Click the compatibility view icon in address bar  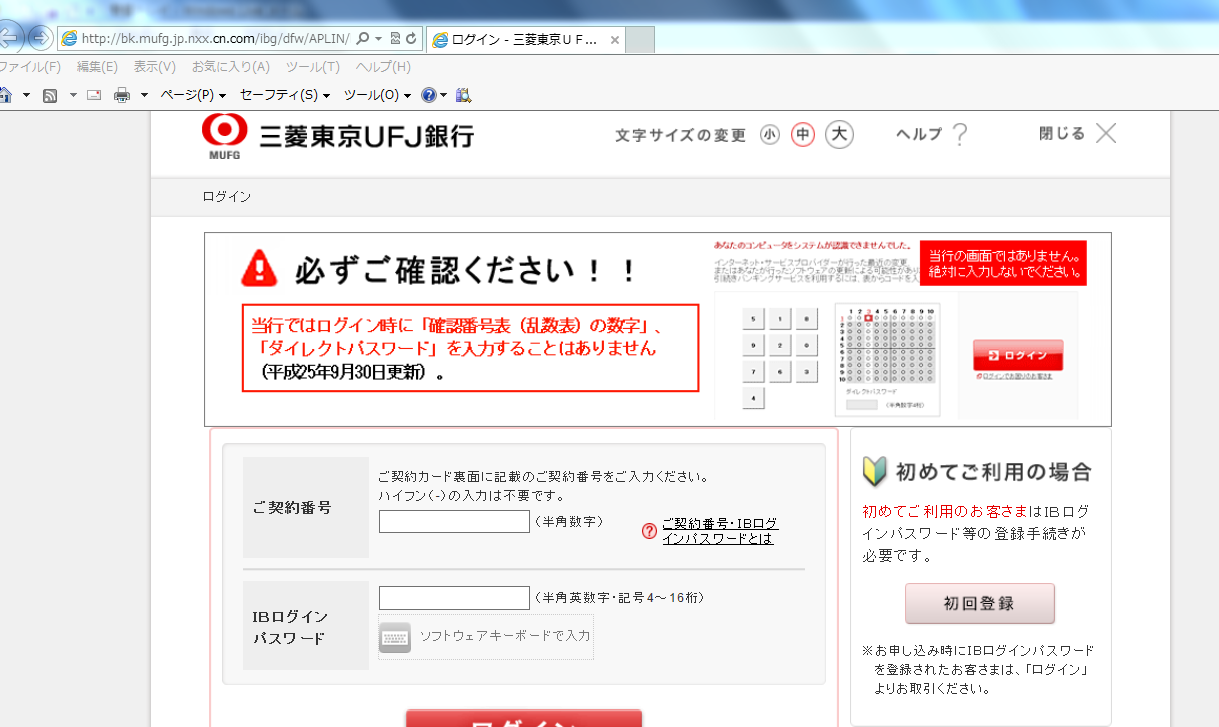(x=396, y=39)
